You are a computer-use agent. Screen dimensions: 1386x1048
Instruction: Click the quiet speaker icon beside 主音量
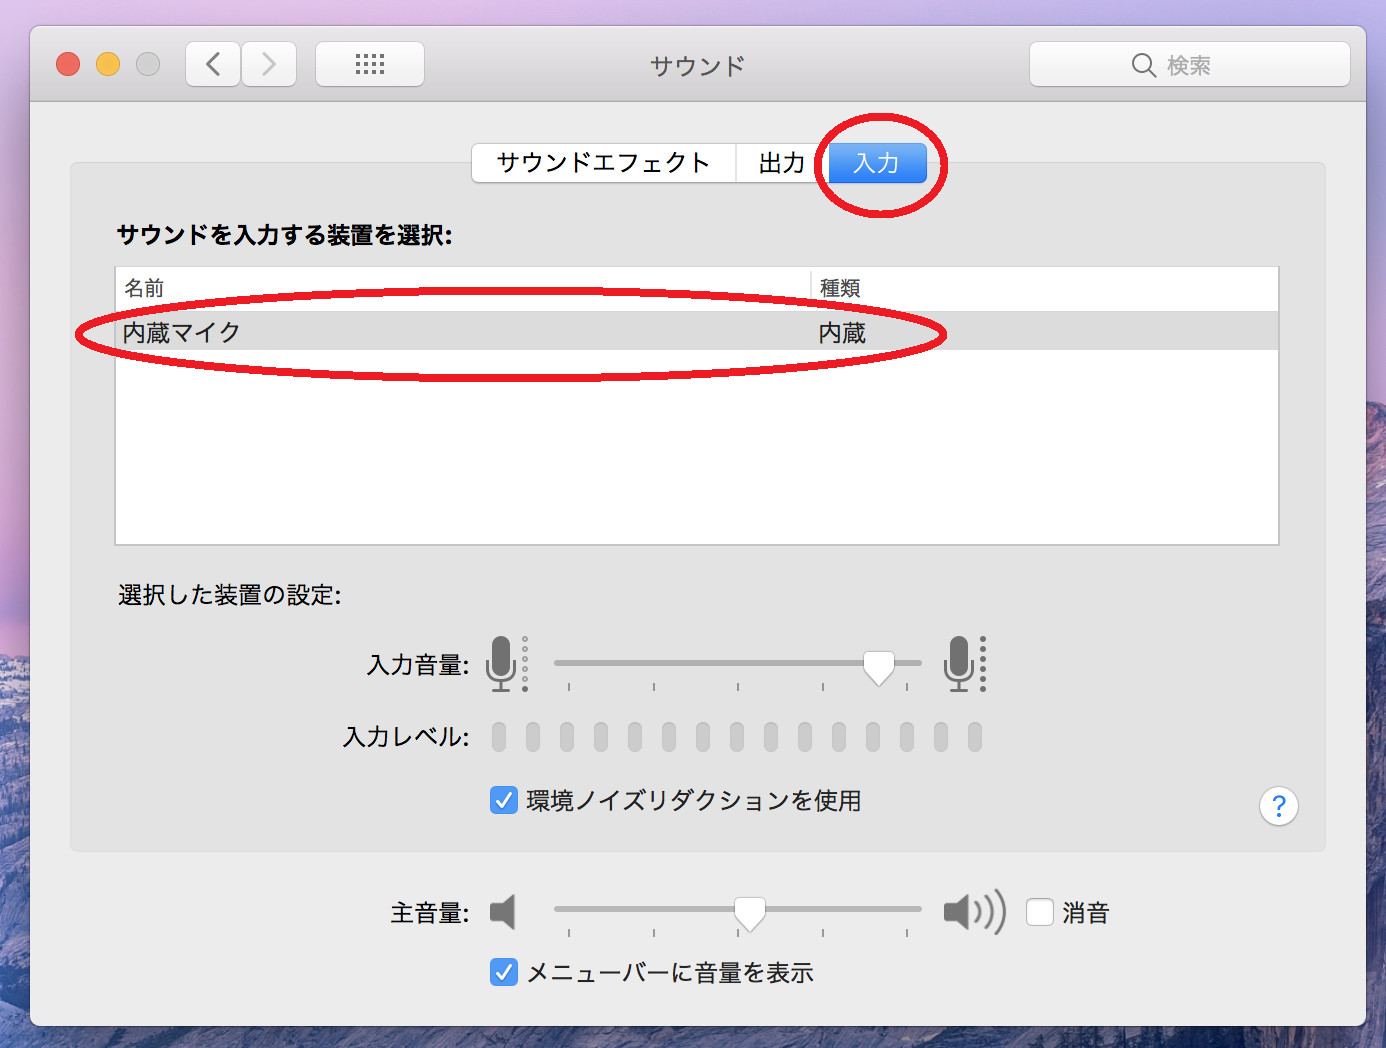503,912
